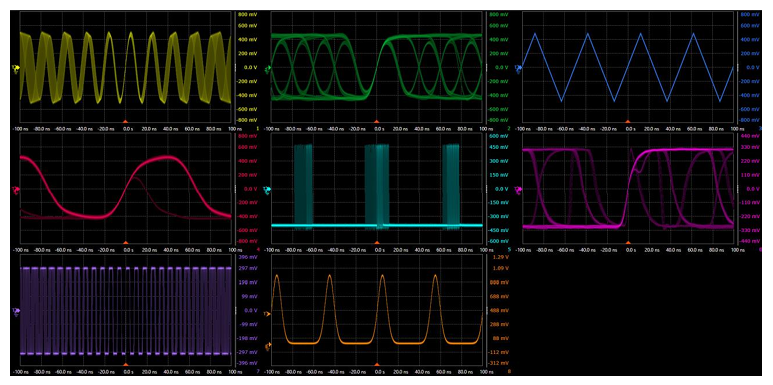
Task: Click the '-220 mV' magenta scale label
Action: [748, 217]
